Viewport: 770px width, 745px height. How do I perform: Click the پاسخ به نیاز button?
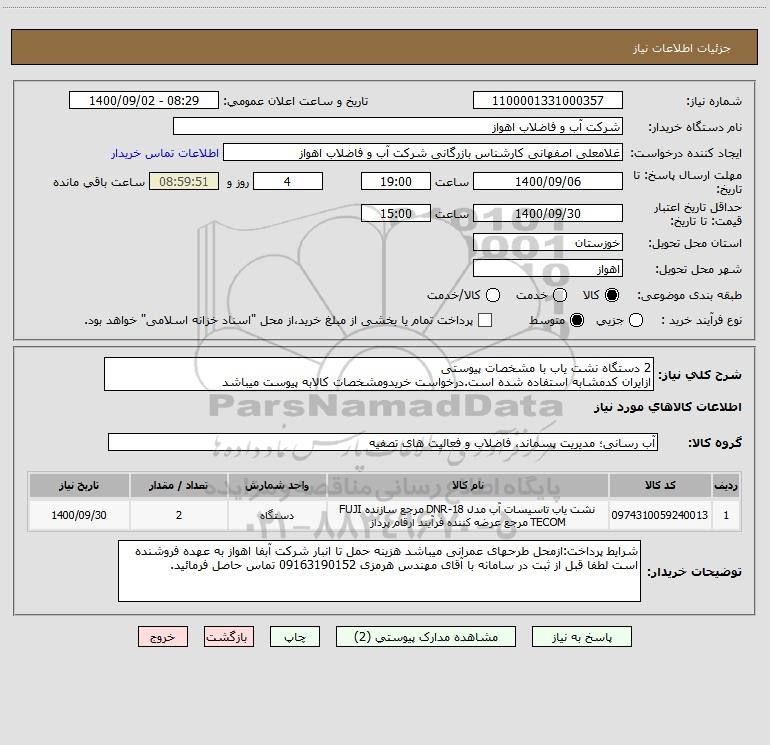tap(581, 636)
